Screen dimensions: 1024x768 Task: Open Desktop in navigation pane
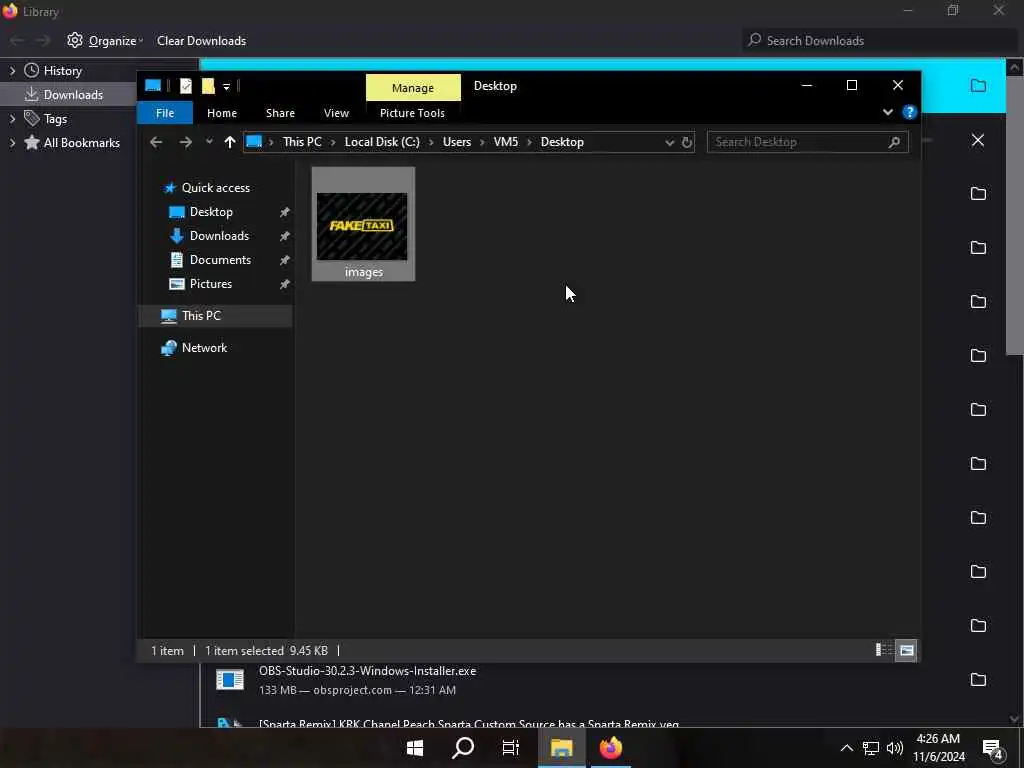pyautogui.click(x=211, y=212)
